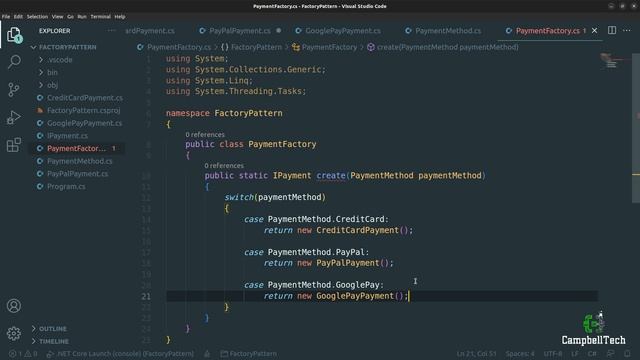
Task: Click 0 references above create method
Action: (224, 166)
